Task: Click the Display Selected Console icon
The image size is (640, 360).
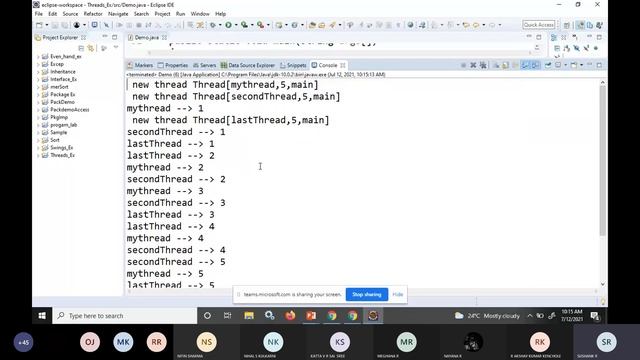Action: tap(558, 65)
